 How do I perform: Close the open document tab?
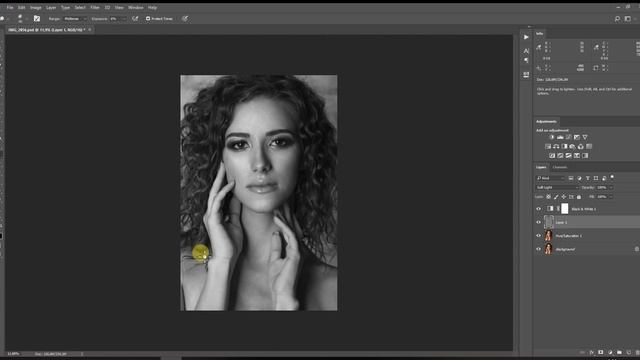coord(90,30)
